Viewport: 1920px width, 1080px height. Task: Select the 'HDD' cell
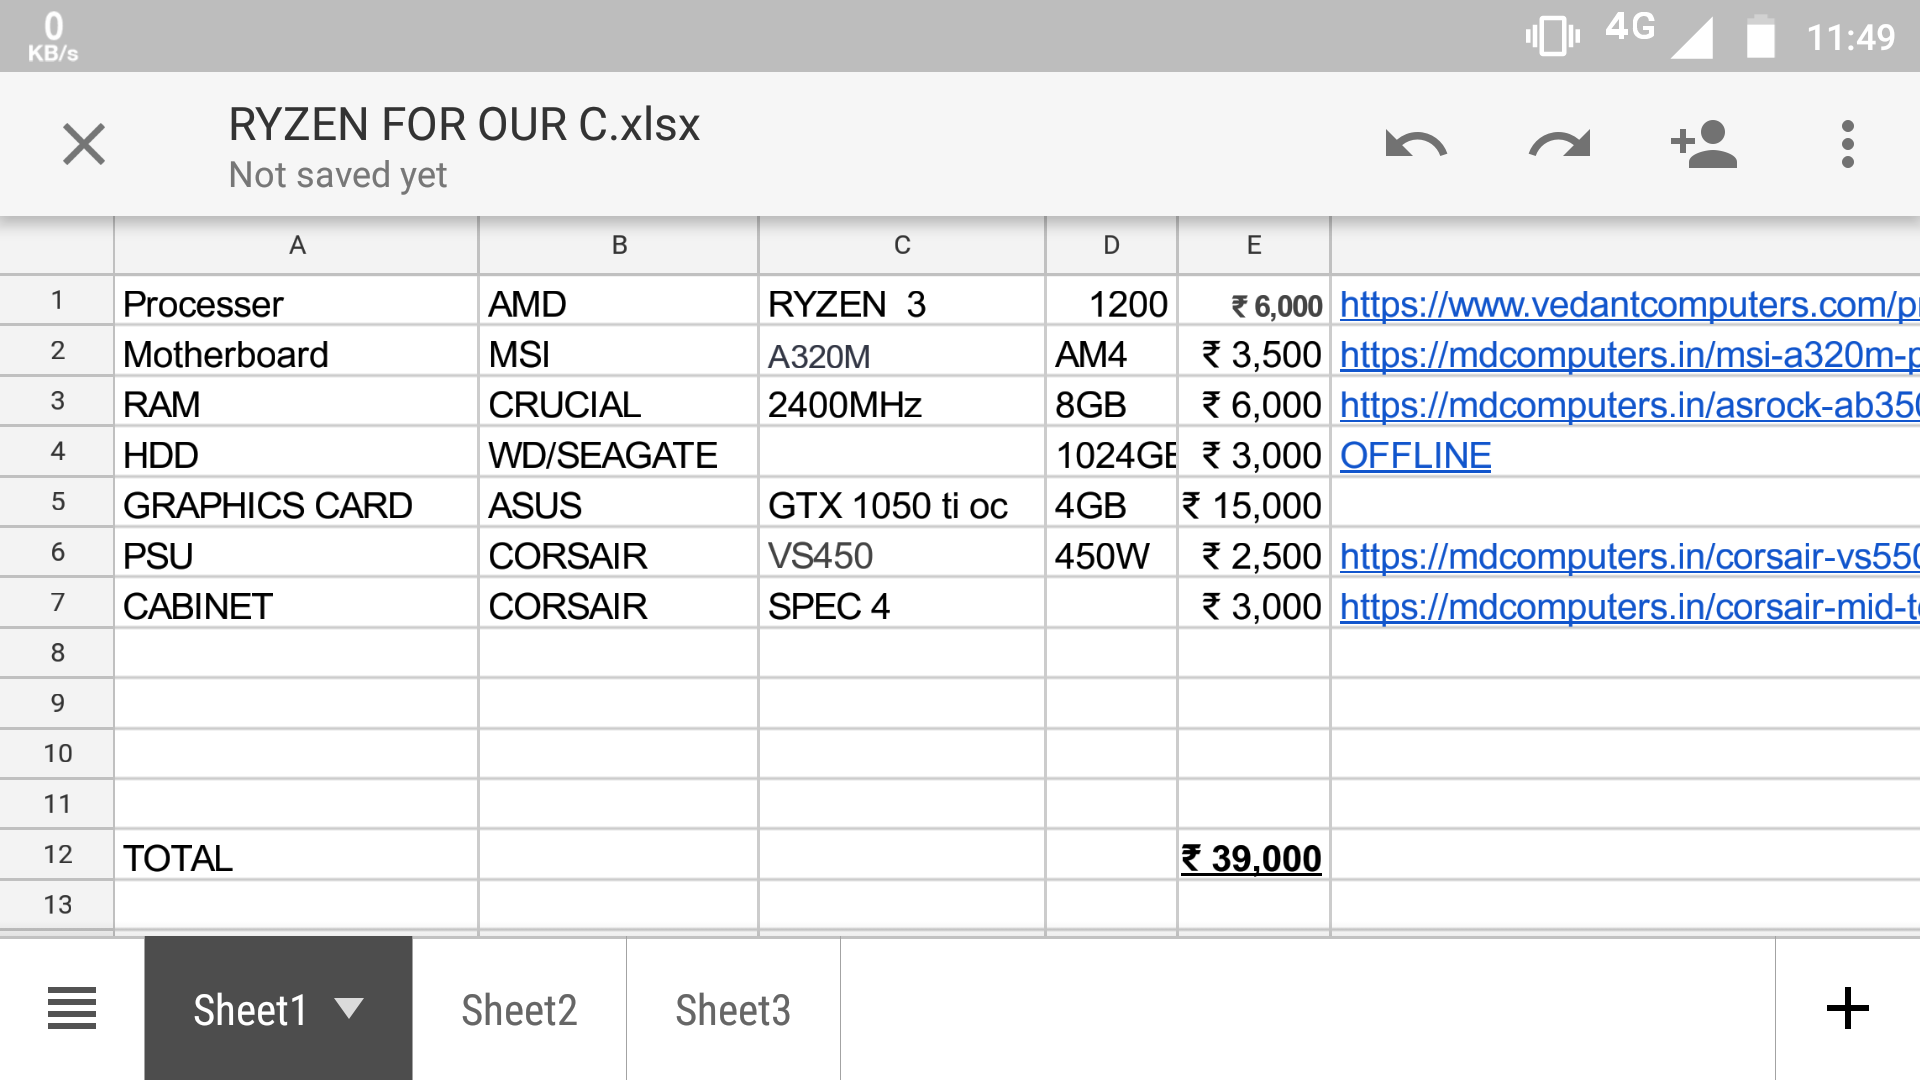click(x=297, y=451)
